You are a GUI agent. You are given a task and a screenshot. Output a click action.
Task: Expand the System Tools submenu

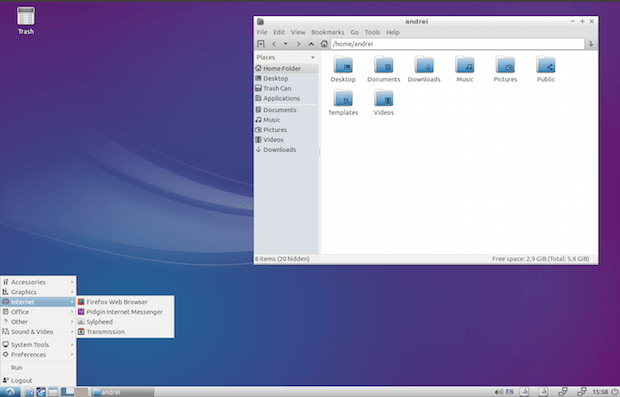[38, 344]
